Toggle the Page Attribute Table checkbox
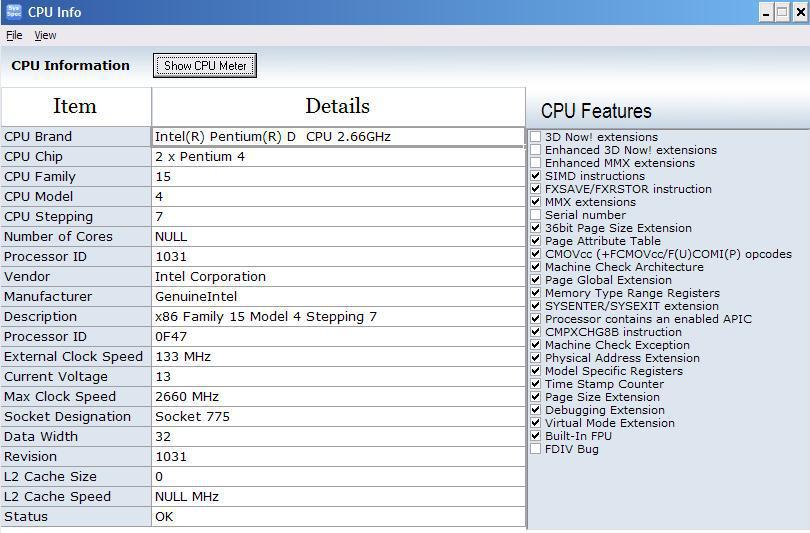 (536, 241)
